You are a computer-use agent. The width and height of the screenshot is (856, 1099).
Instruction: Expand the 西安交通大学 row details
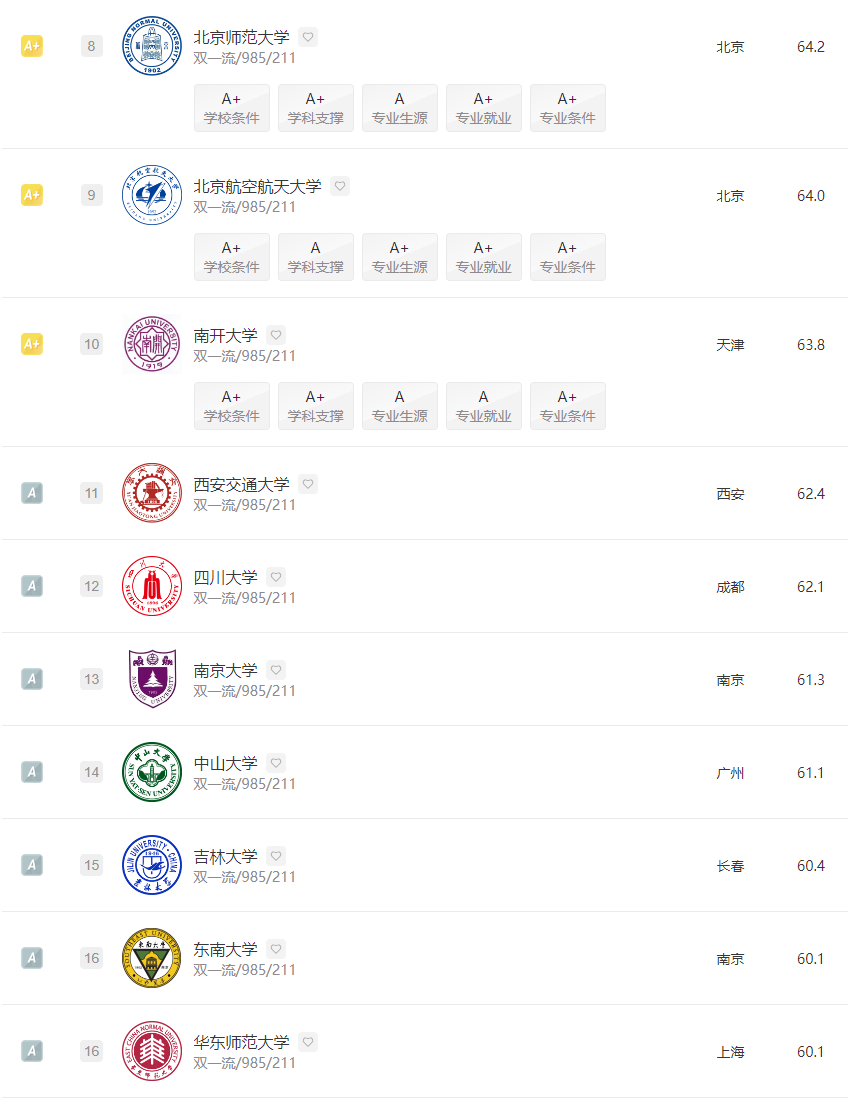425,493
